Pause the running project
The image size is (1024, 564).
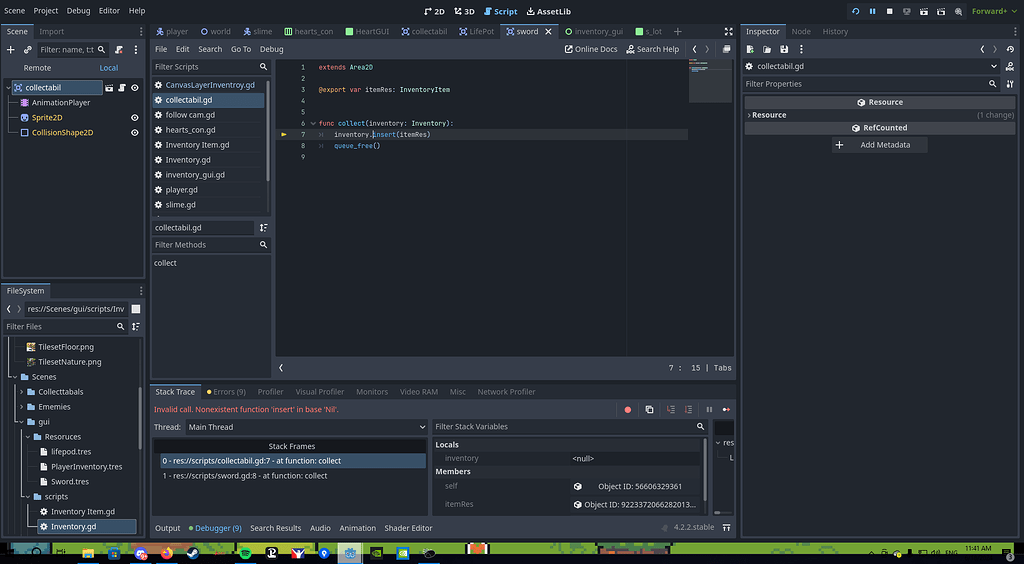tap(872, 12)
